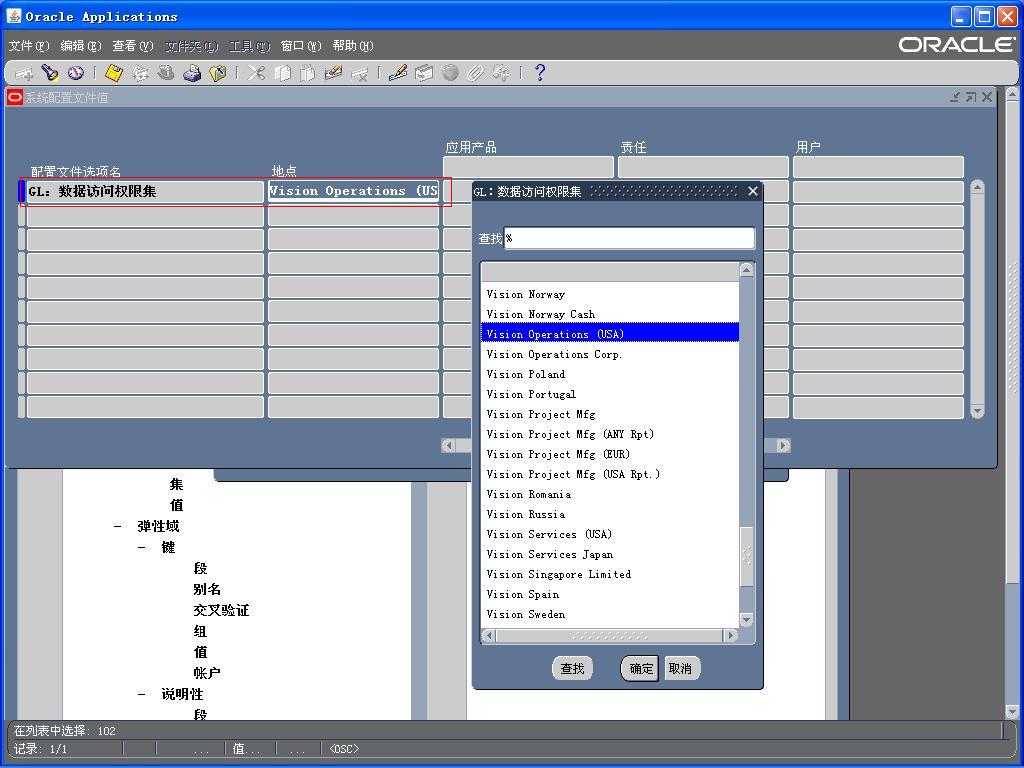1024x768 pixels.
Task: Click the Clear Record eraser icon
Action: click(x=334, y=73)
